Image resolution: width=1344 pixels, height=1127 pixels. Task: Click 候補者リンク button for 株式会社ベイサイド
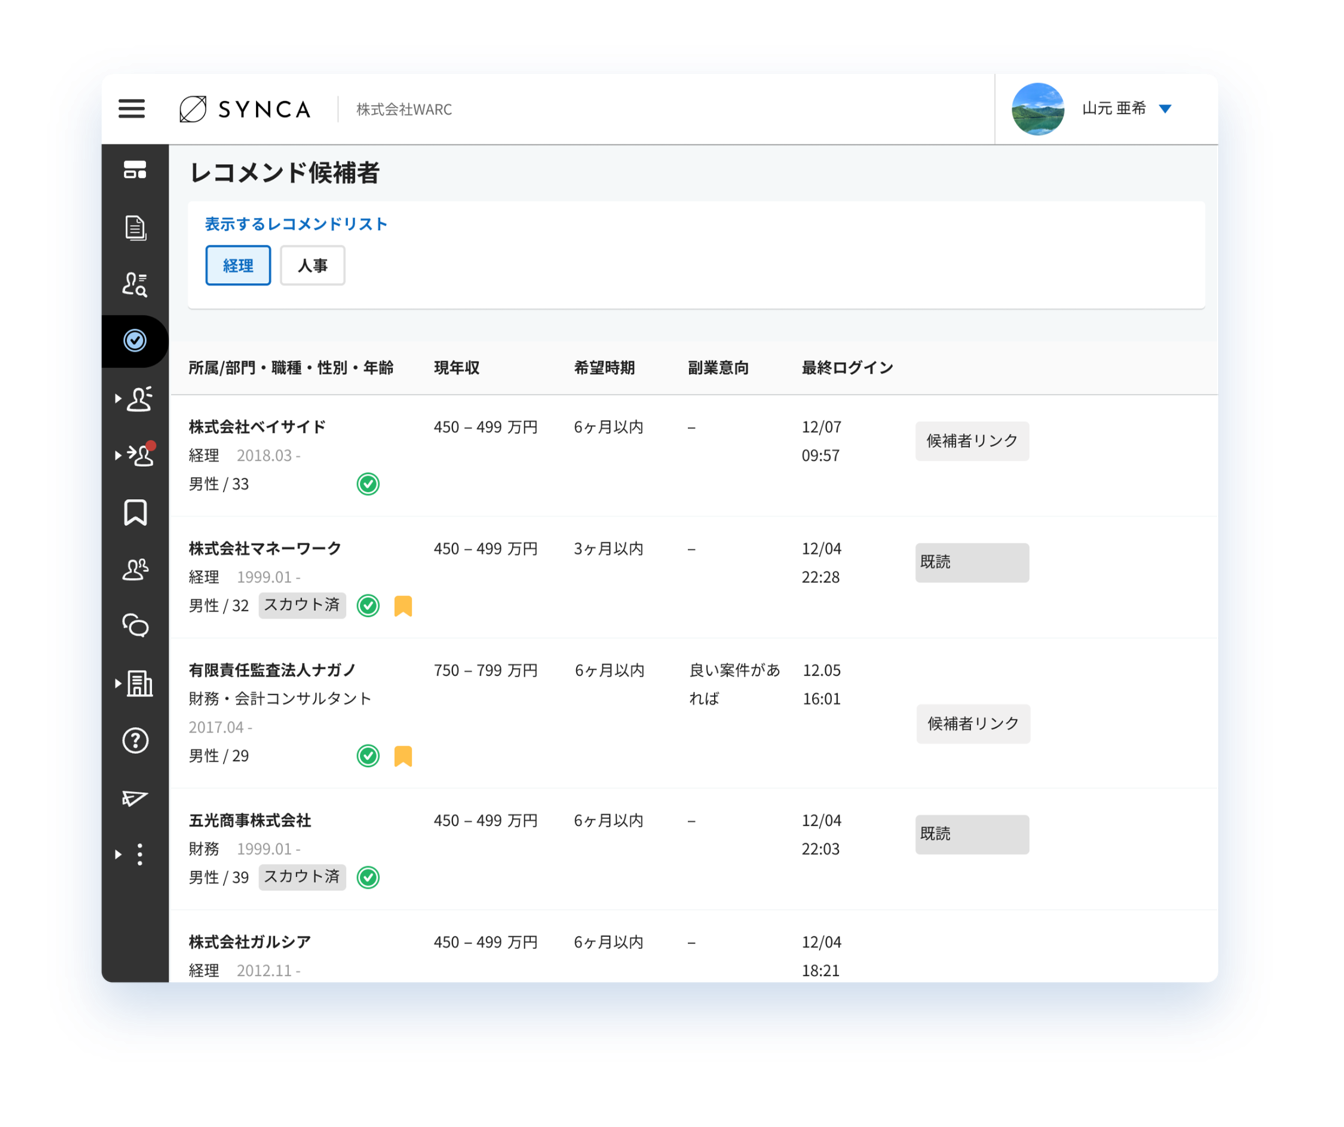971,441
